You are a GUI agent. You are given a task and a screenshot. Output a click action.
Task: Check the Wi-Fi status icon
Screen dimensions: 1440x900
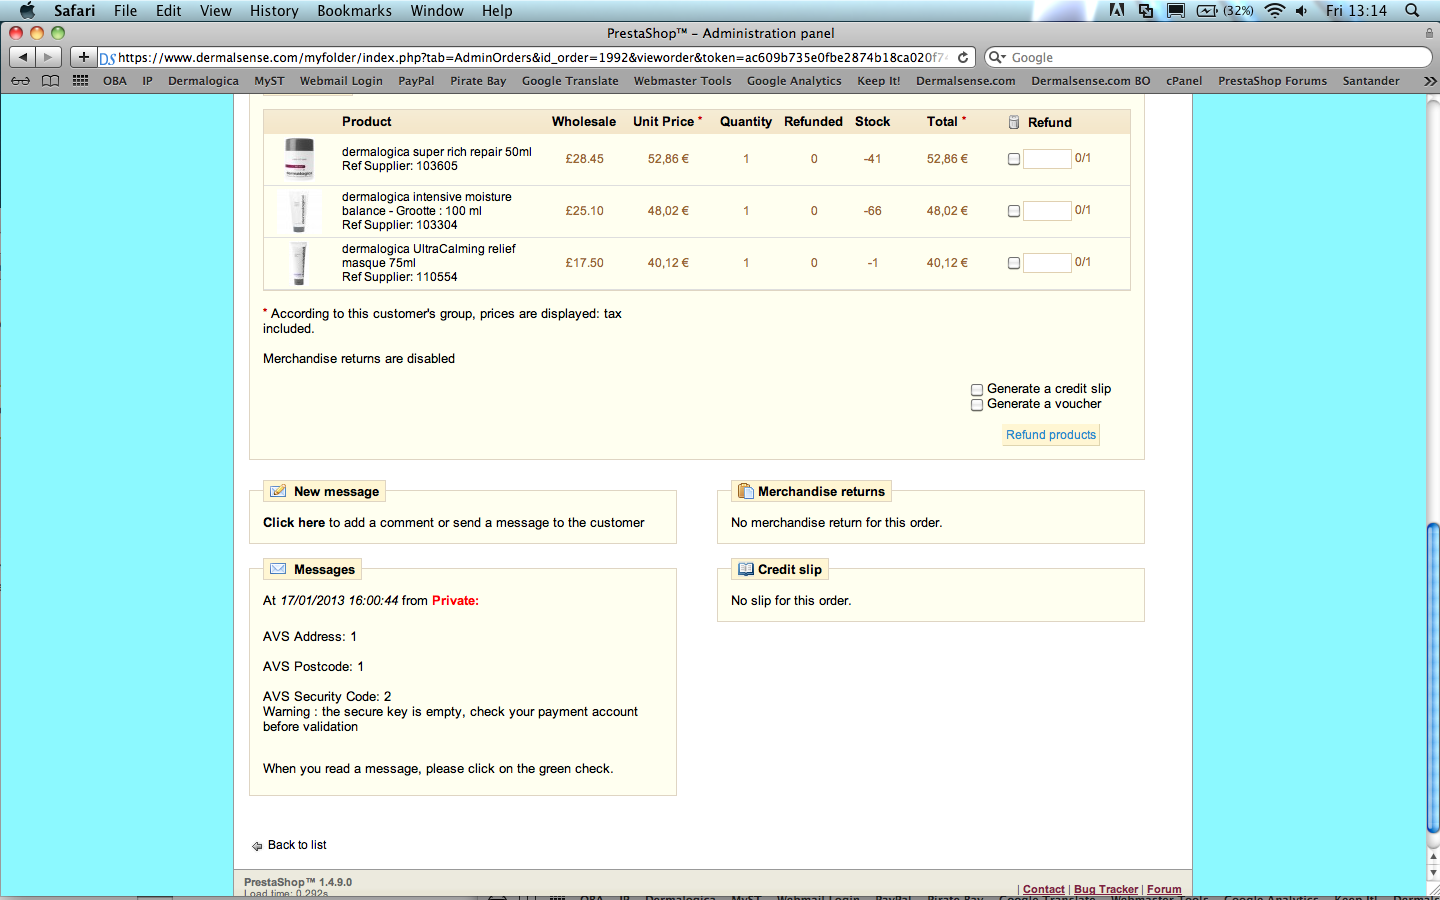pyautogui.click(x=1274, y=11)
